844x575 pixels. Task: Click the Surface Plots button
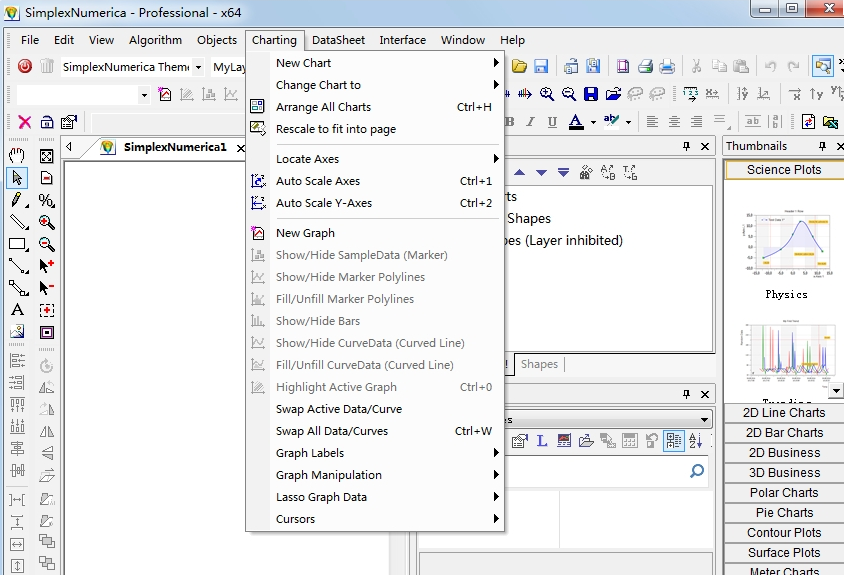(x=784, y=552)
